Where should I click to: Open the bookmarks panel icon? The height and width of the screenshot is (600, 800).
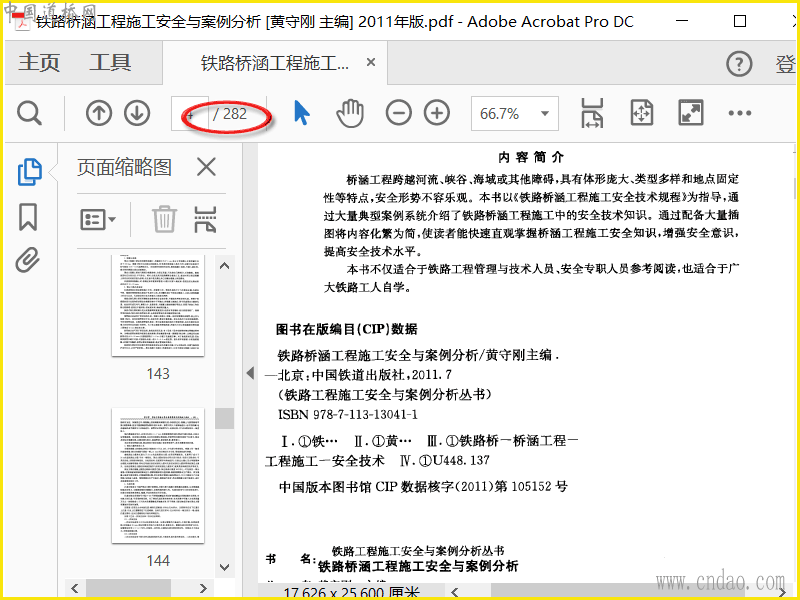pos(28,217)
